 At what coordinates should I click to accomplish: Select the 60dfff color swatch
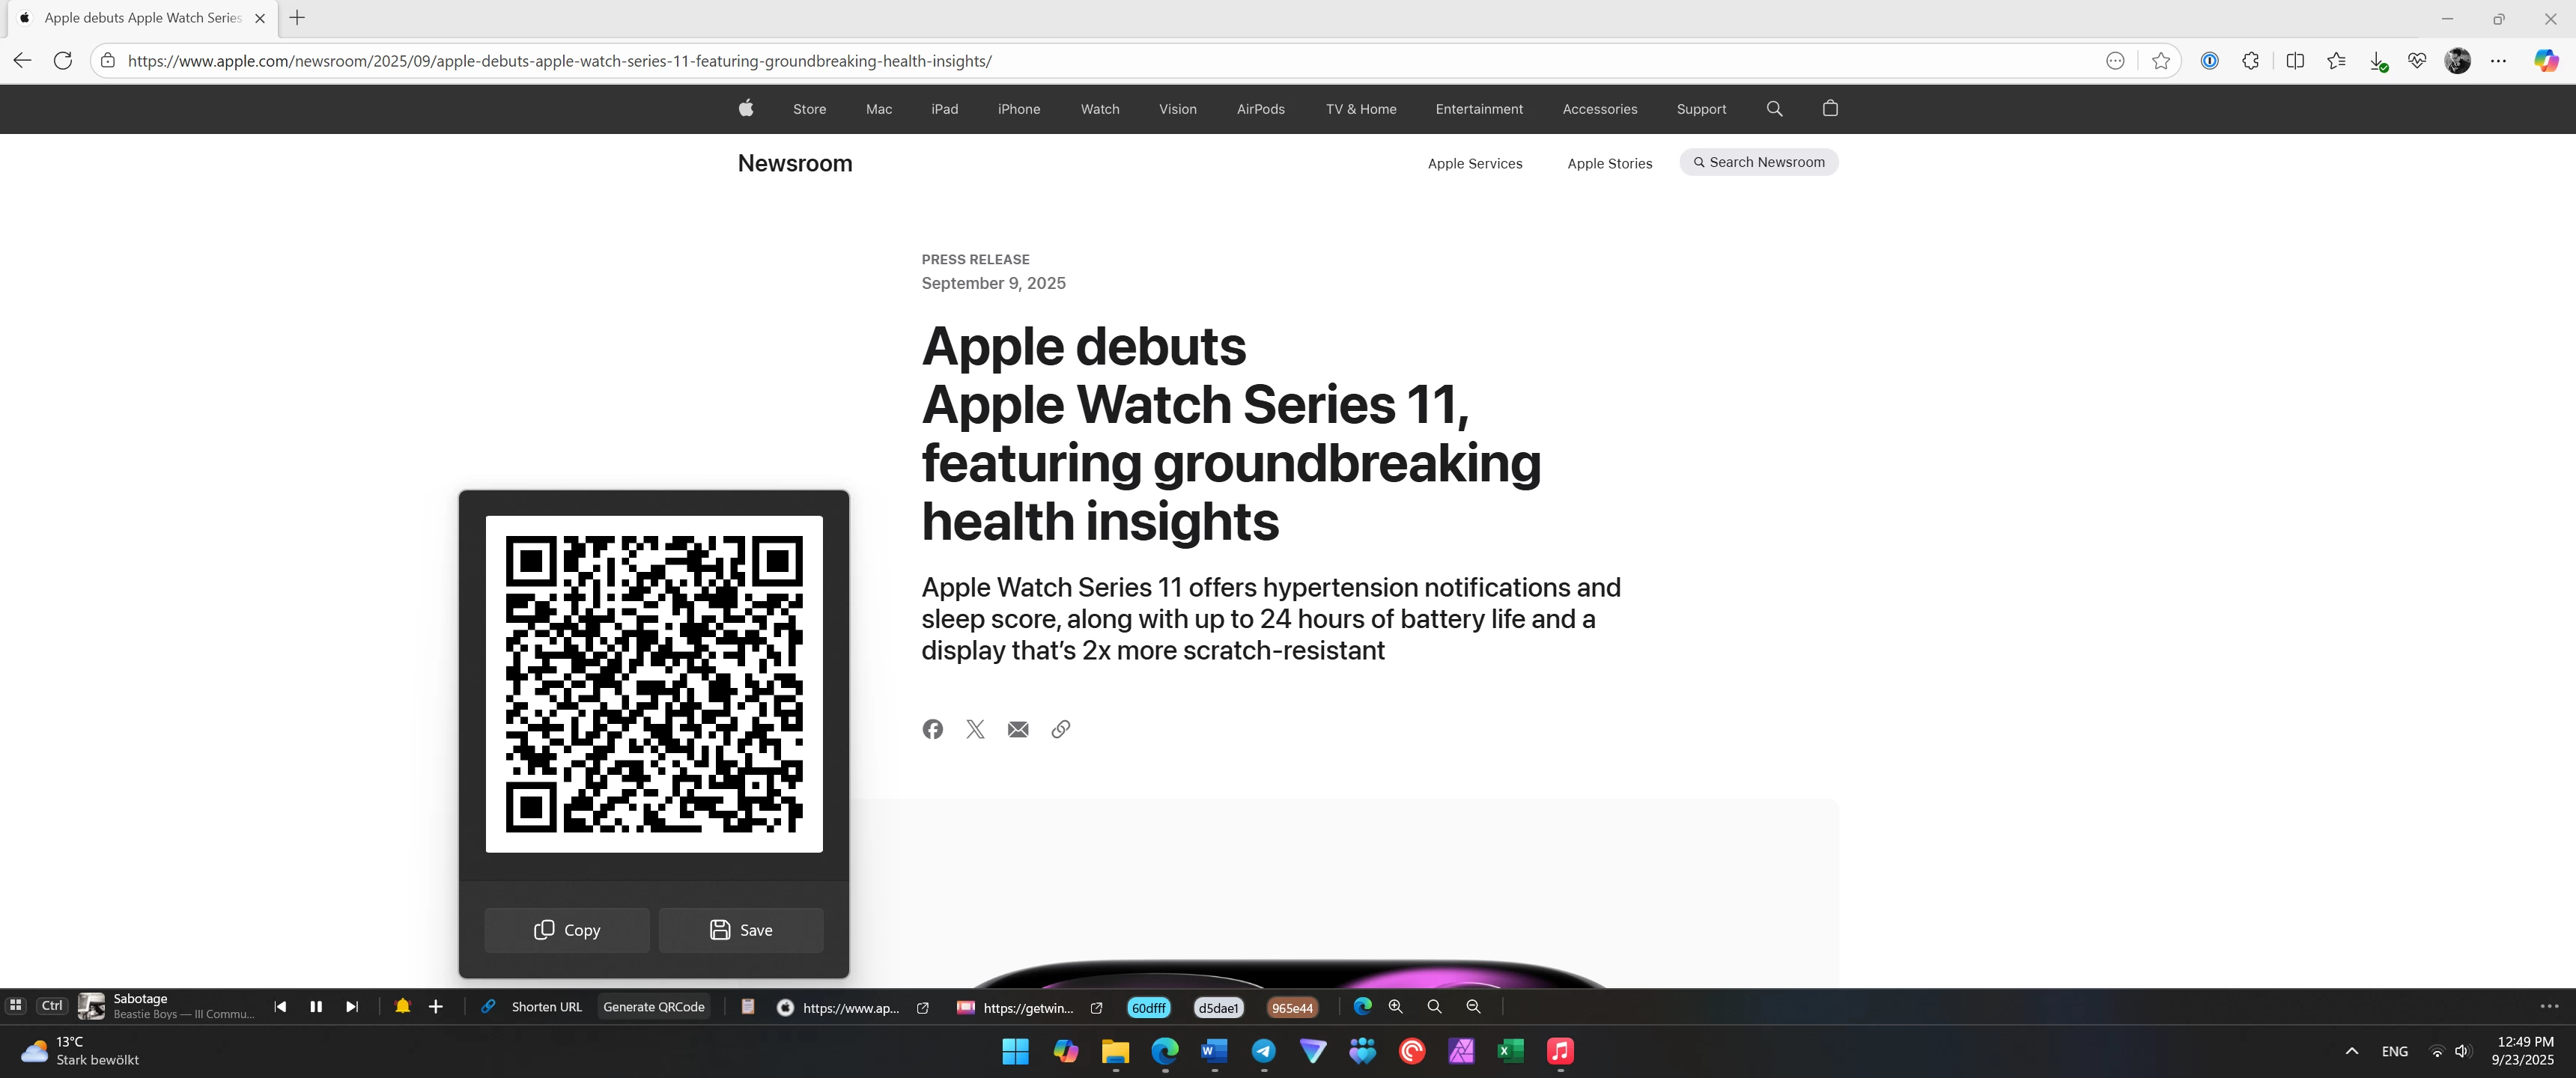click(1148, 1008)
